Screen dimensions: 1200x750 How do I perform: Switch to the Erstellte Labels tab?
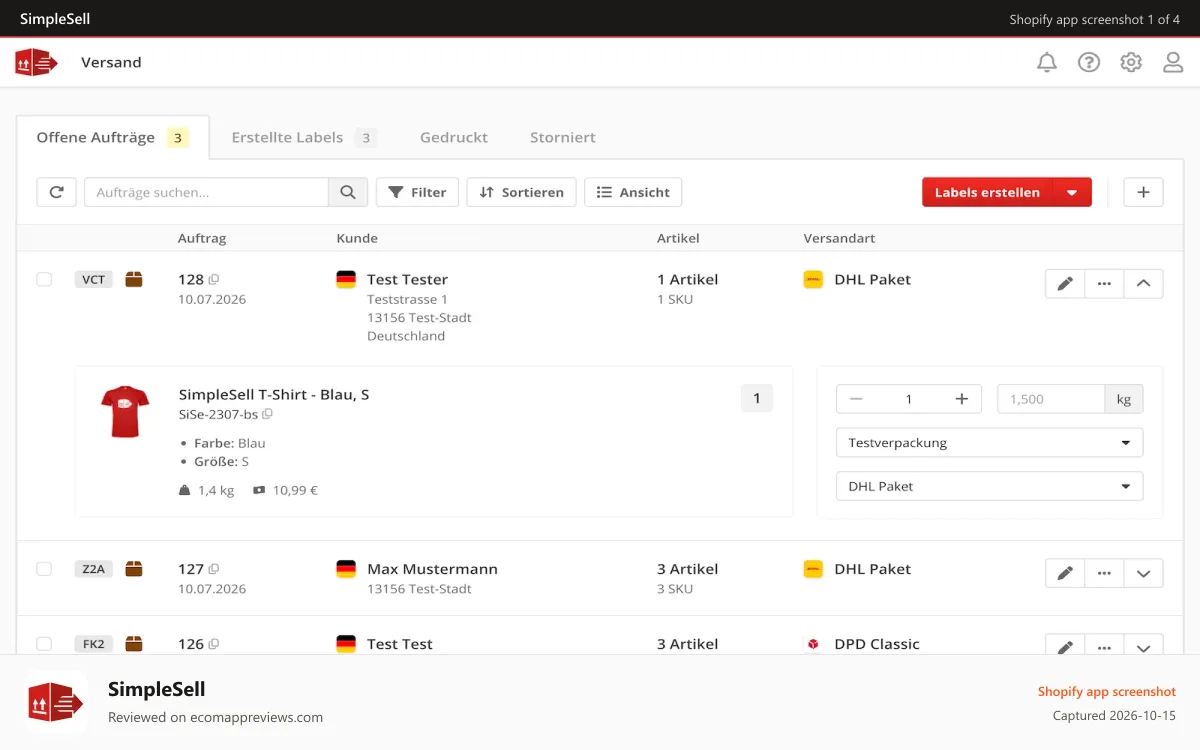pos(303,137)
